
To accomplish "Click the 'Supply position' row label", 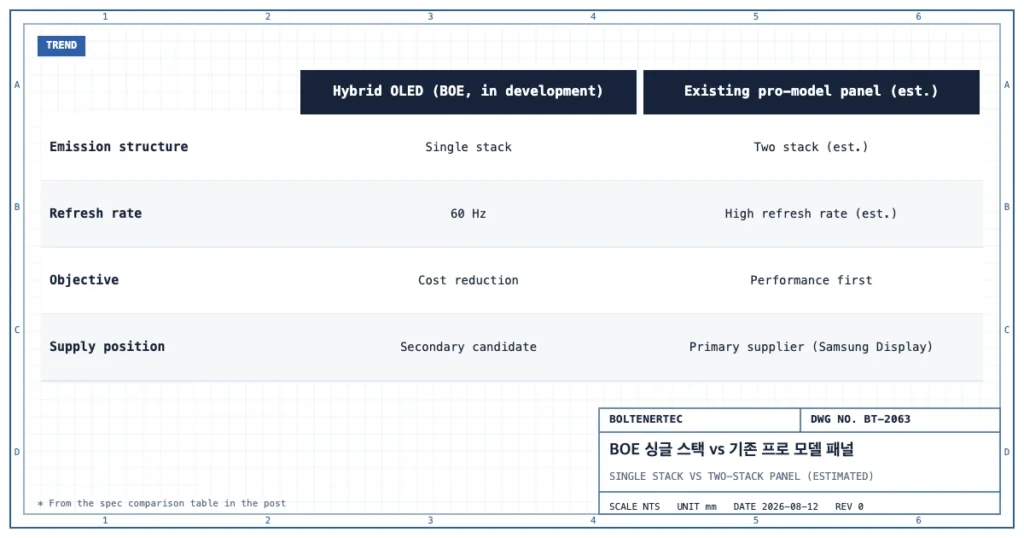I will point(107,347).
